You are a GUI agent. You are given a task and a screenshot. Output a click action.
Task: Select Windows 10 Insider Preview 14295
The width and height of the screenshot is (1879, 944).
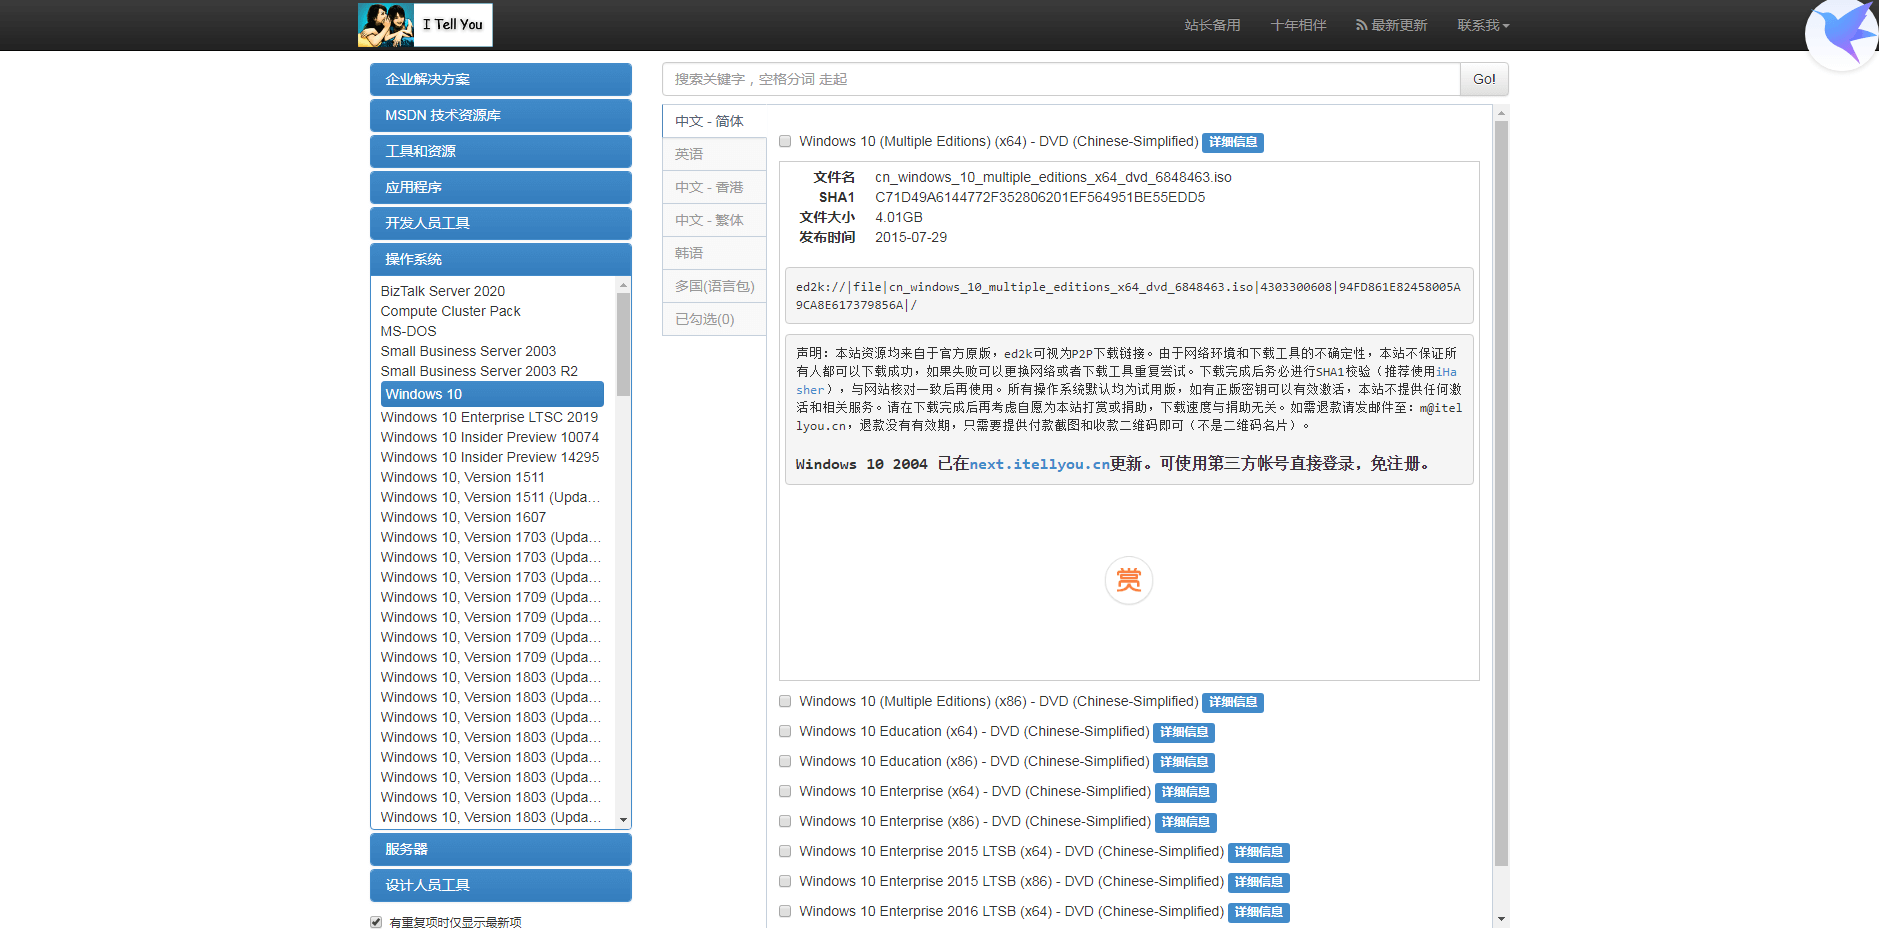[x=490, y=457]
